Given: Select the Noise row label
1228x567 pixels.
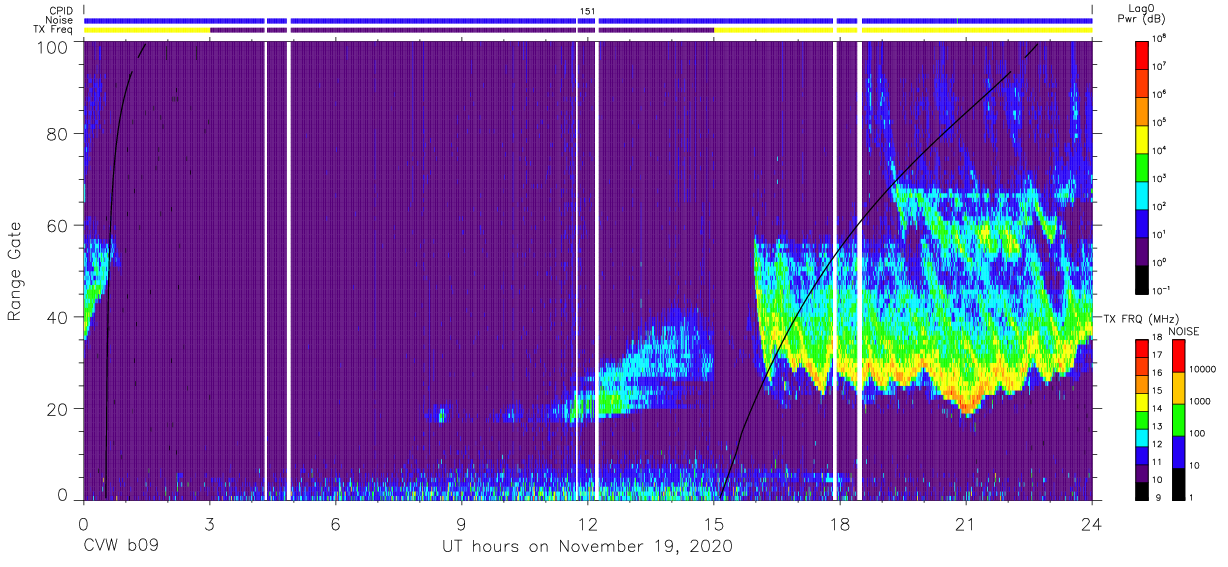Looking at the screenshot, I should (x=59, y=20).
